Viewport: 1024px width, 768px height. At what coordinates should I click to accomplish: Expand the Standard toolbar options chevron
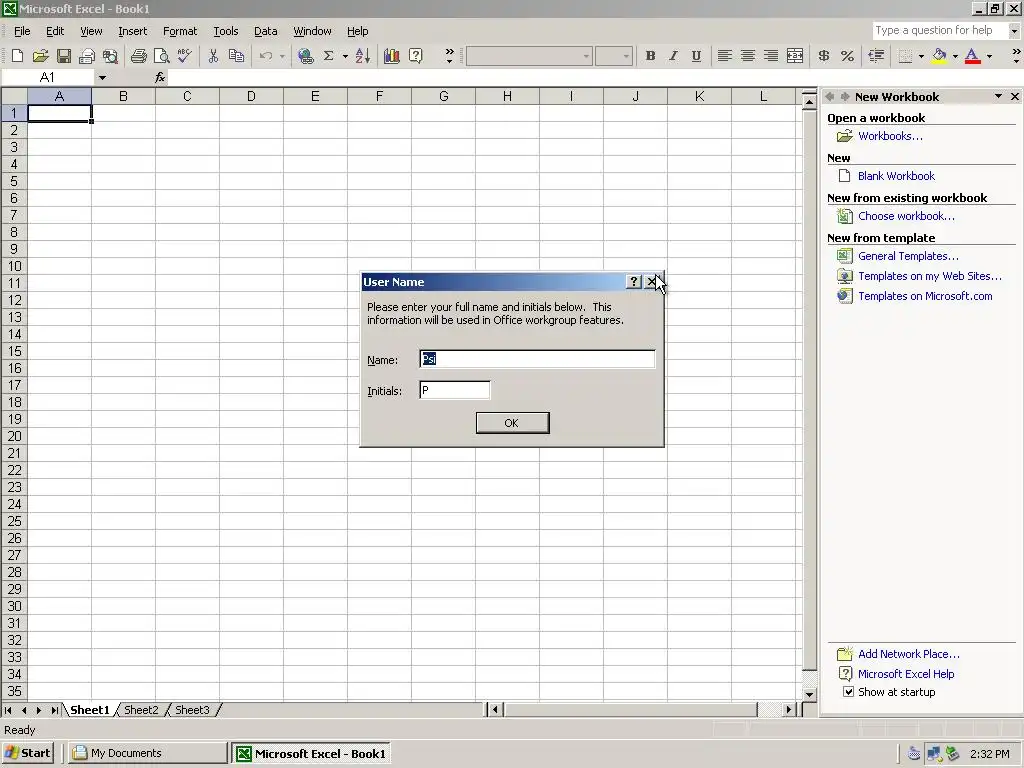click(449, 56)
